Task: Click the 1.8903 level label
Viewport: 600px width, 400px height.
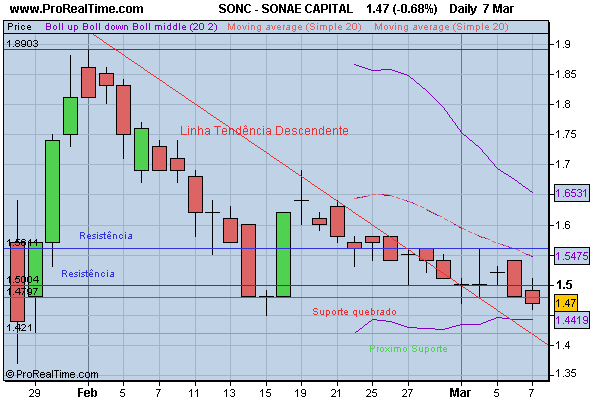Action: (x=23, y=44)
